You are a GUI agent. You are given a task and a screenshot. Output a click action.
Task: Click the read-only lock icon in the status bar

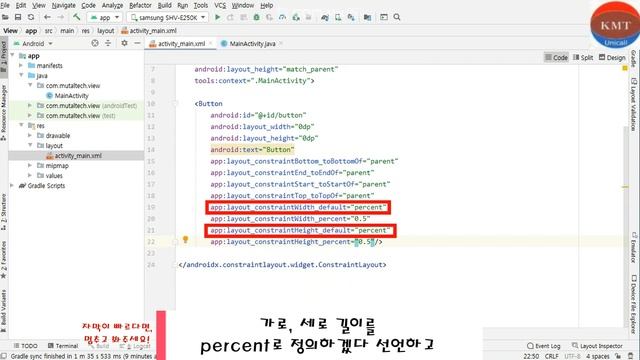click(618, 356)
